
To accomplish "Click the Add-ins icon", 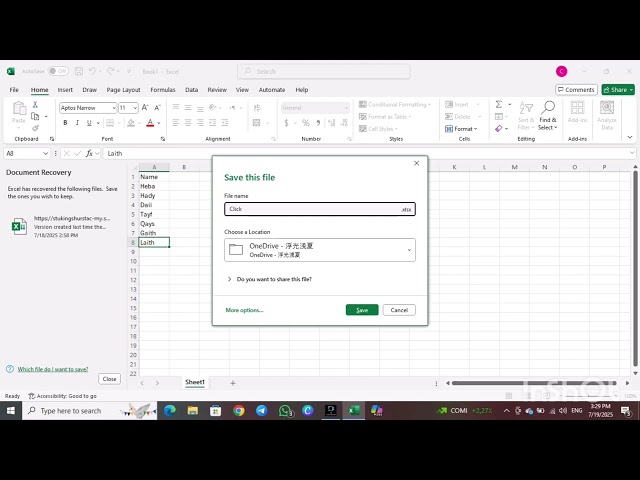I will 577,108.
